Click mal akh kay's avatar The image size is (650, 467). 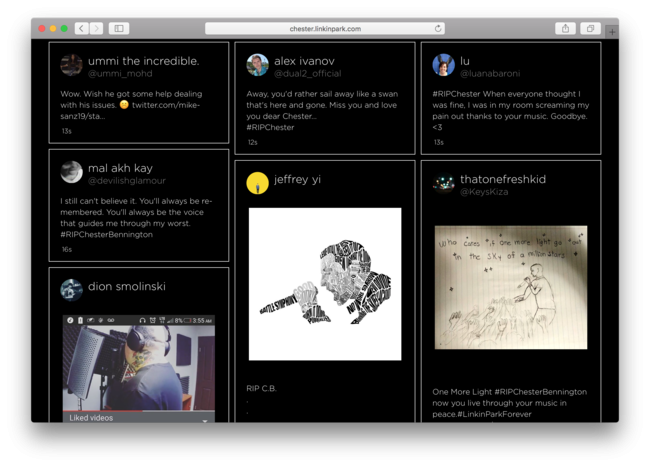pos(71,172)
